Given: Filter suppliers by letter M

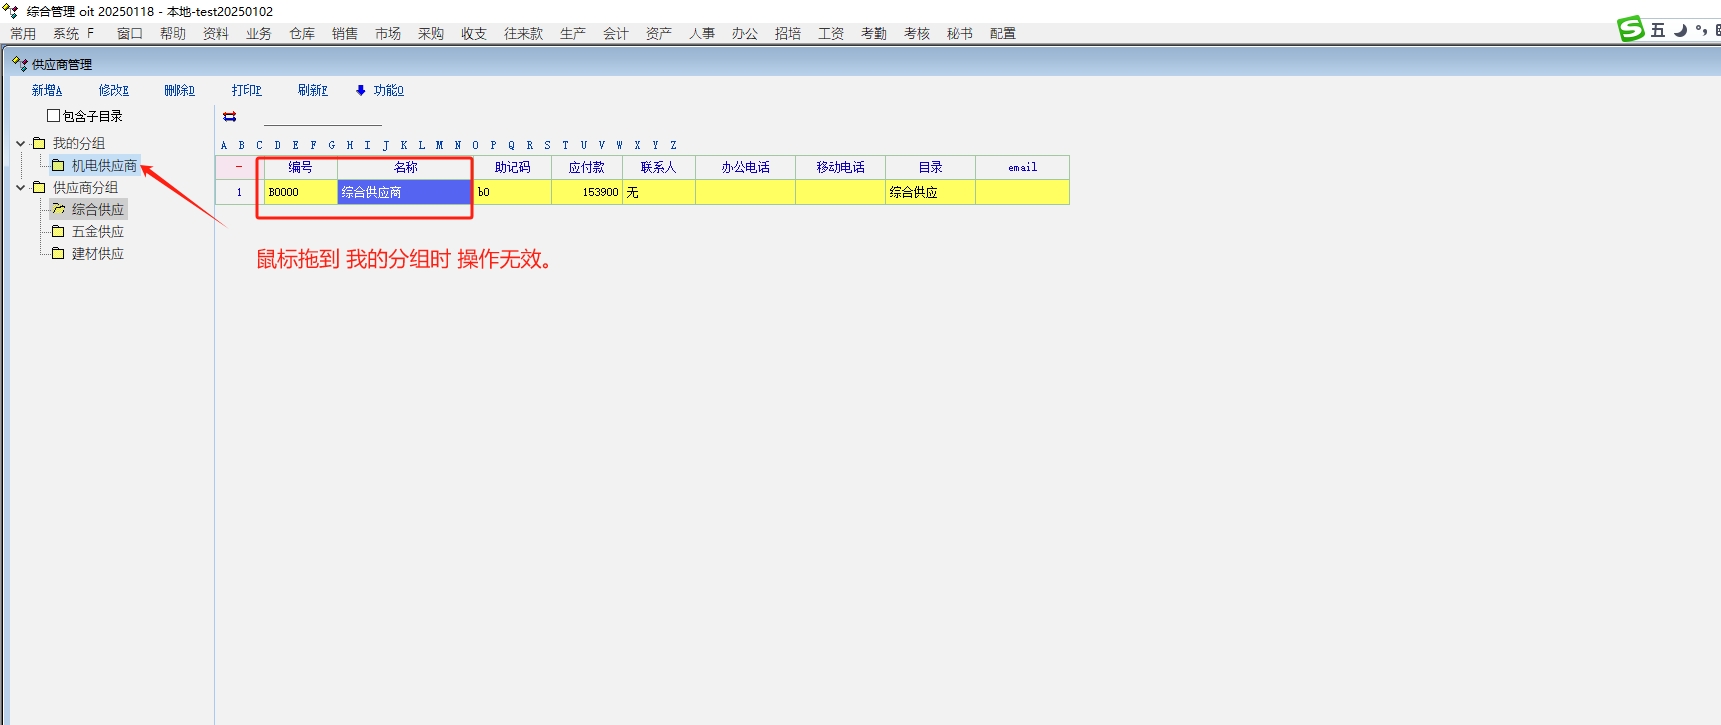Looking at the screenshot, I should (439, 146).
